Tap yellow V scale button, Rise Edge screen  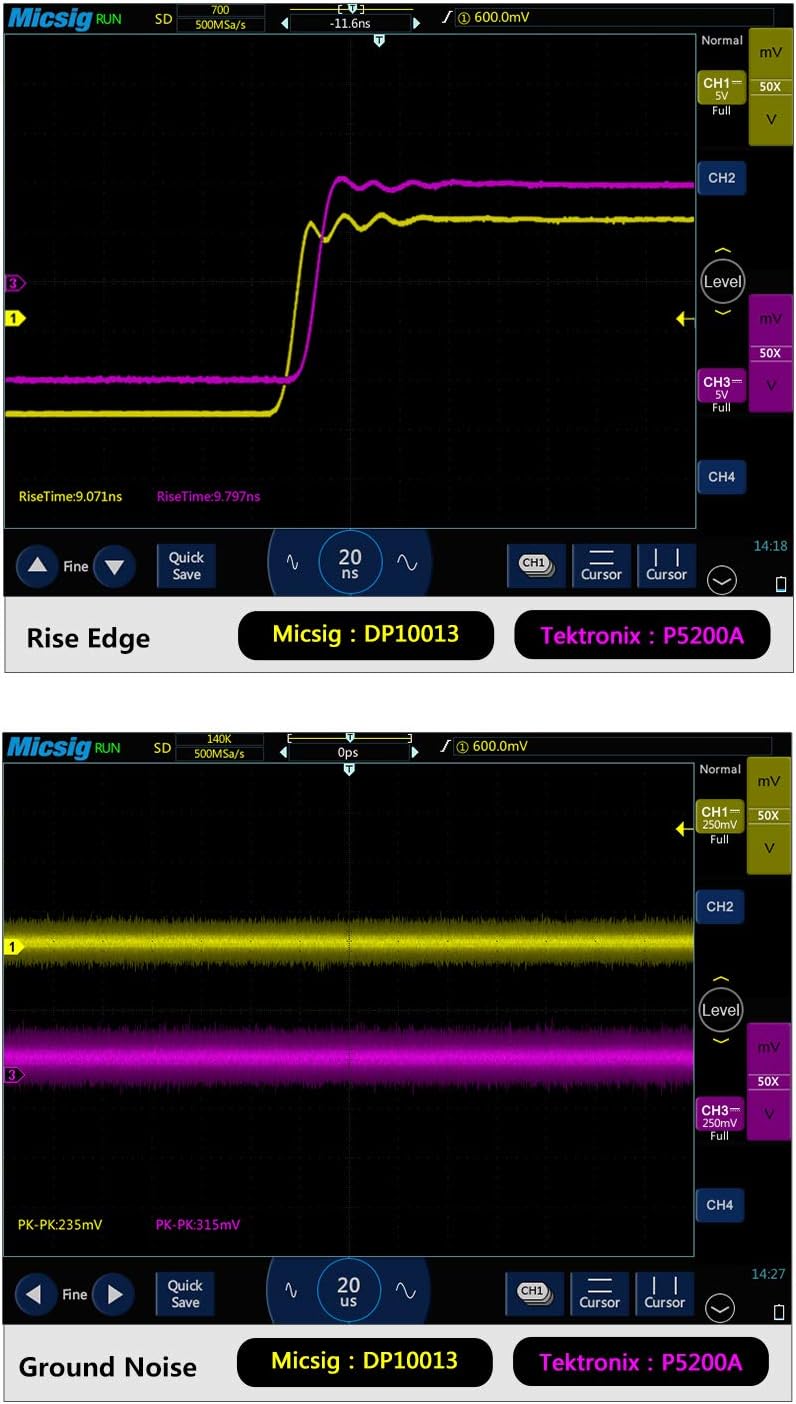coord(770,120)
